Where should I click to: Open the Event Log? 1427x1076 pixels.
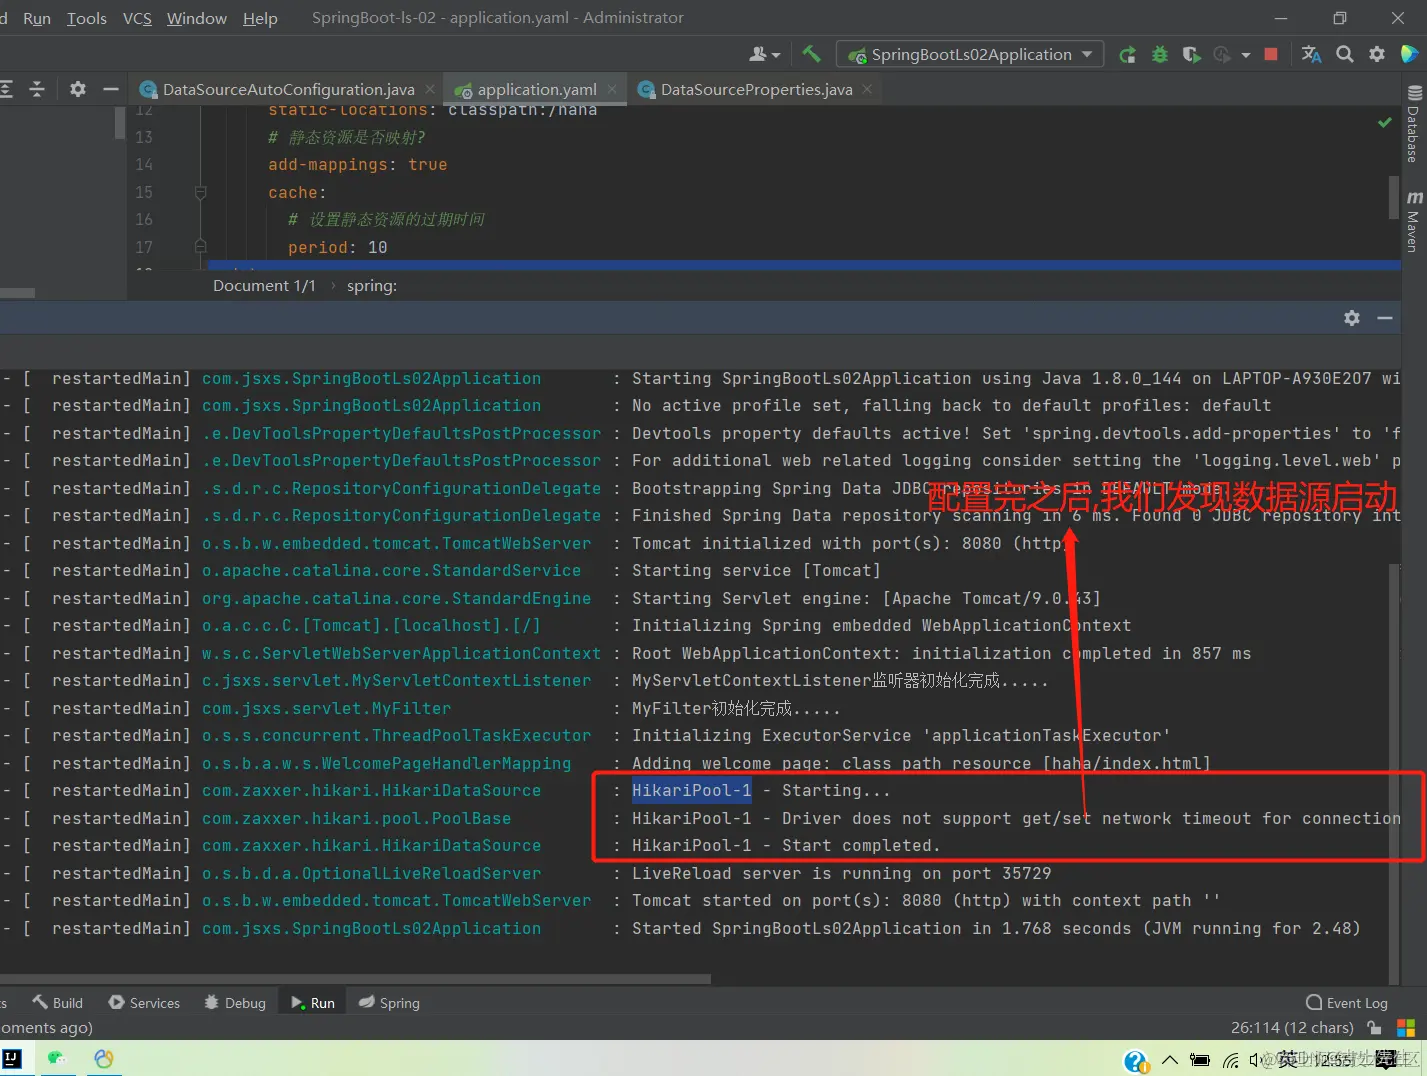click(1347, 1002)
